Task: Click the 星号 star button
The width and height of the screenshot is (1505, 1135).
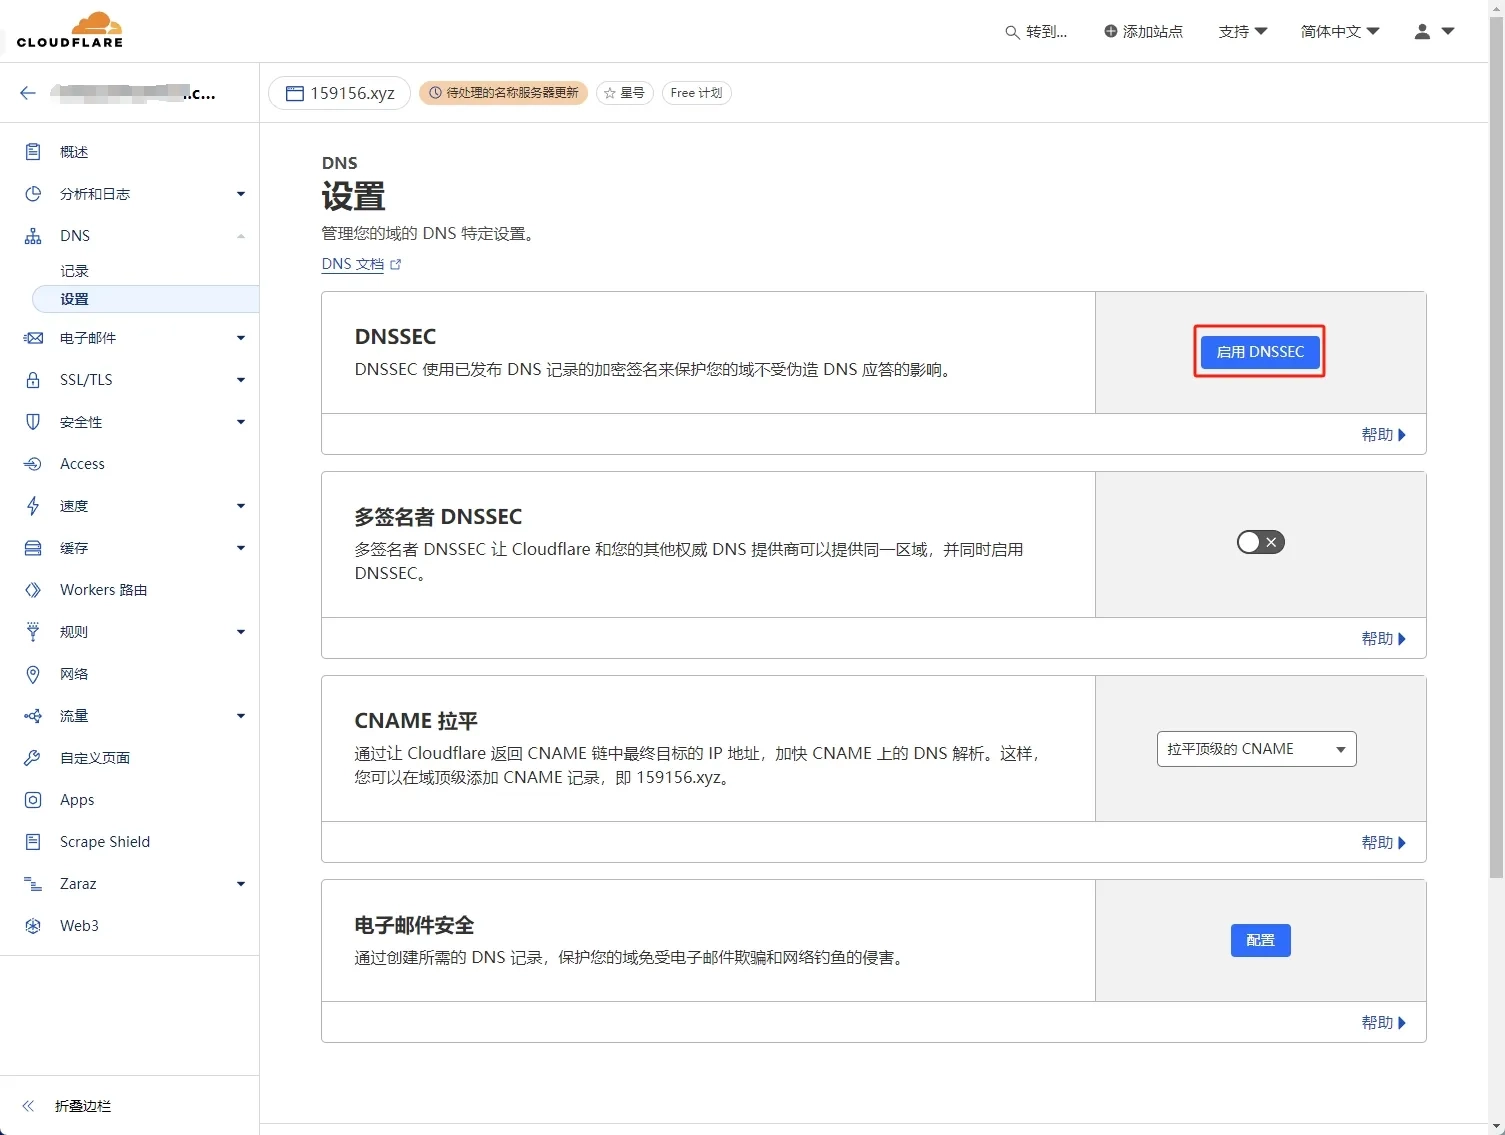Action: [625, 93]
